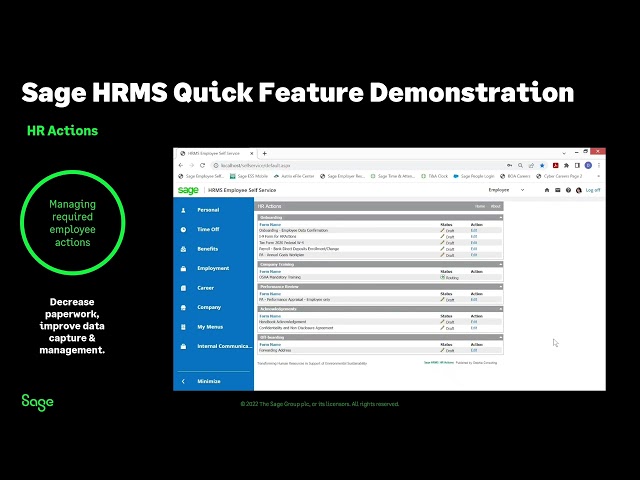Edit the Tax Form 2020 Federal W-4

(474, 242)
